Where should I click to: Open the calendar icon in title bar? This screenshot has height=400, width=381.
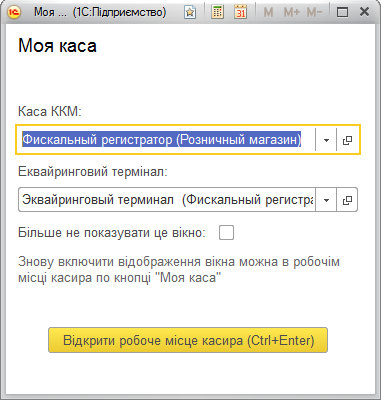coord(240,12)
